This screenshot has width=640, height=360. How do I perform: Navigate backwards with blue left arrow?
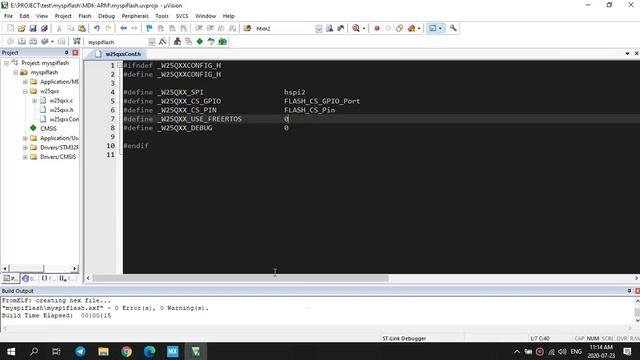[x=123, y=28]
